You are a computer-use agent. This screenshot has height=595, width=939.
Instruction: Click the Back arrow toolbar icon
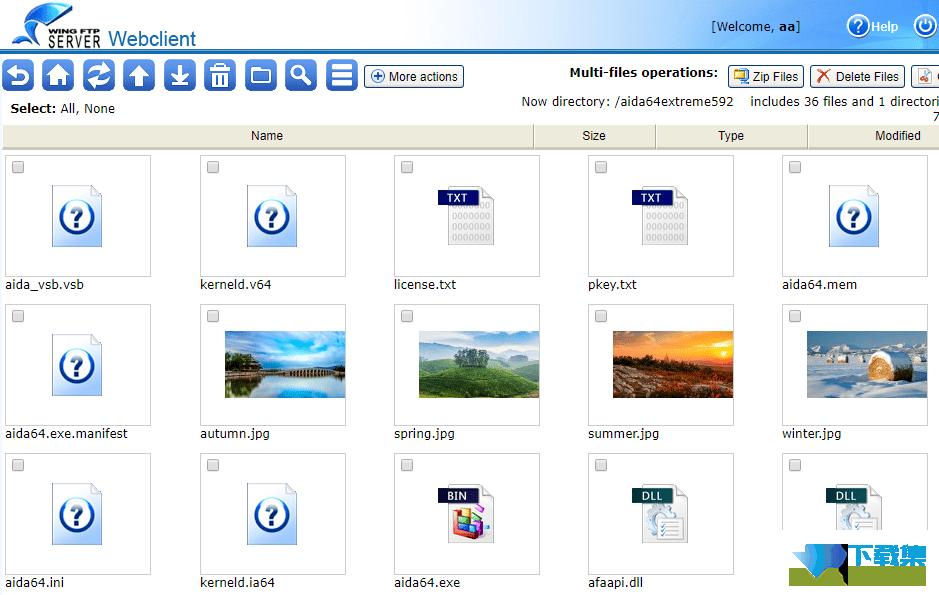pos(18,75)
